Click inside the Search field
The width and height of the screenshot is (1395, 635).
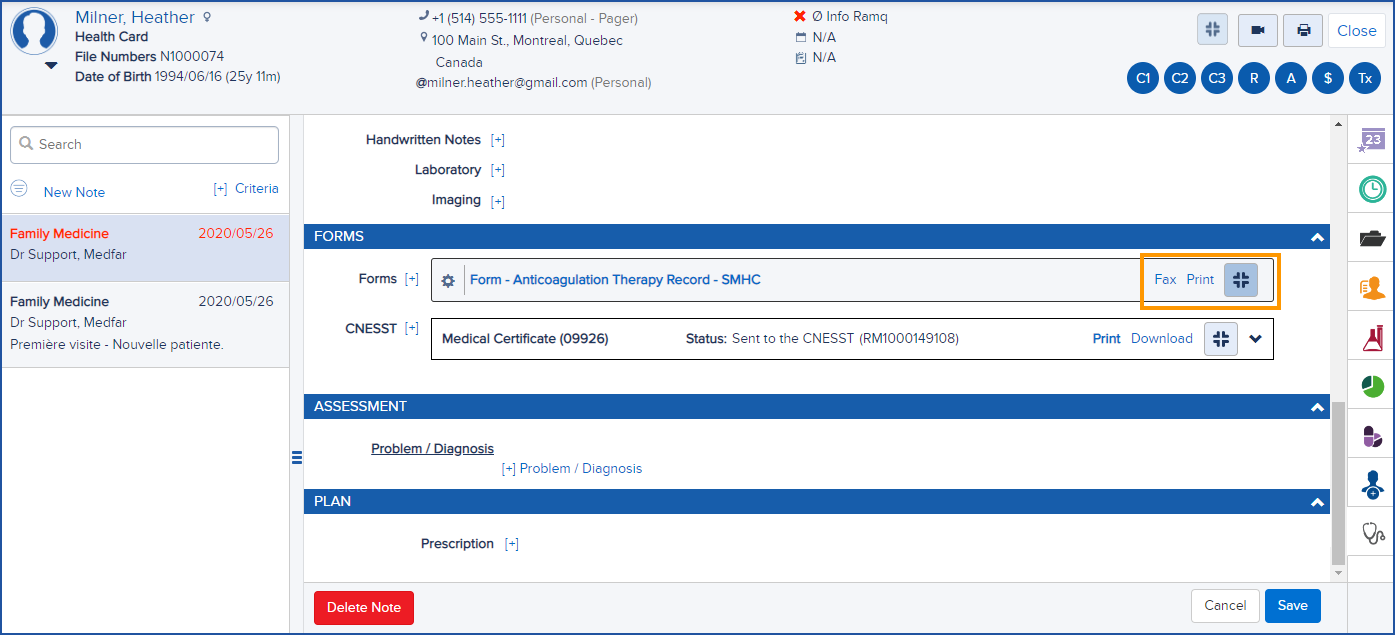point(144,144)
